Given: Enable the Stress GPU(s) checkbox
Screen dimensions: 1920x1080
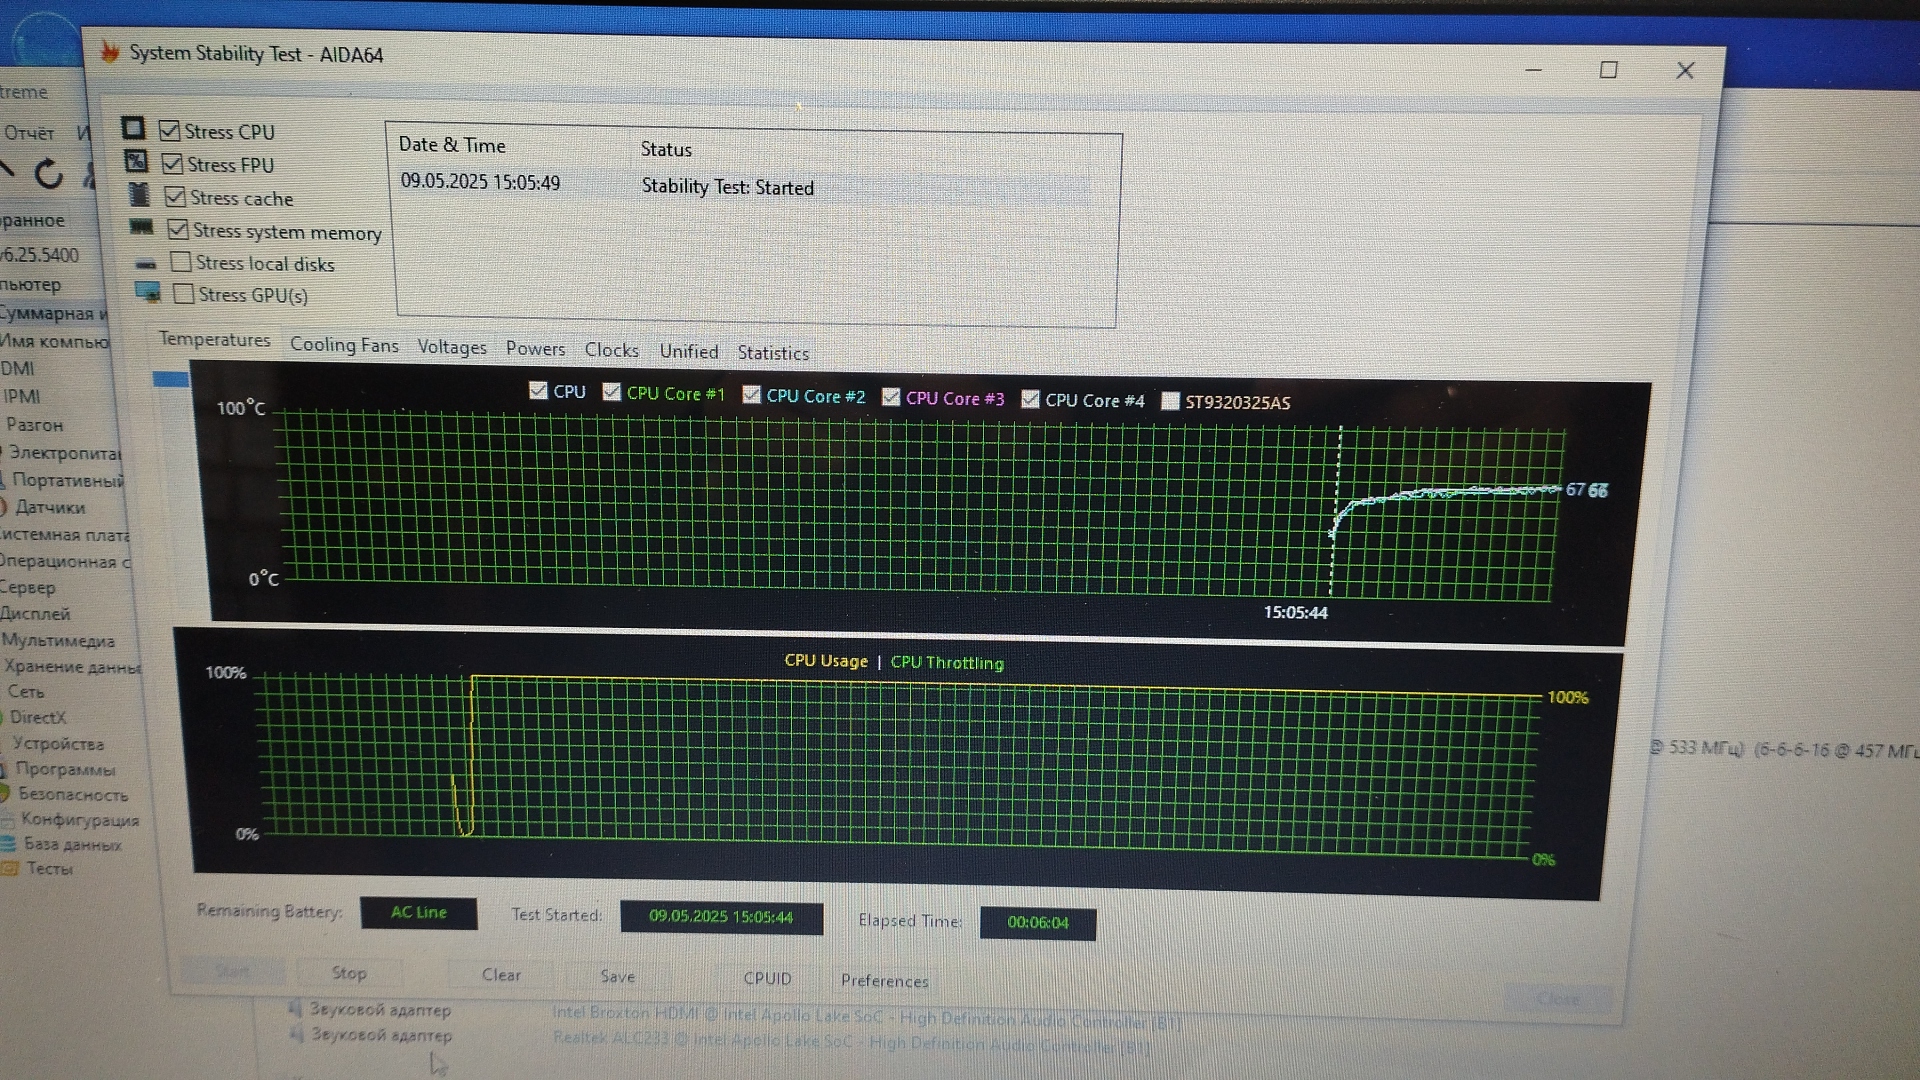Looking at the screenshot, I should [184, 294].
